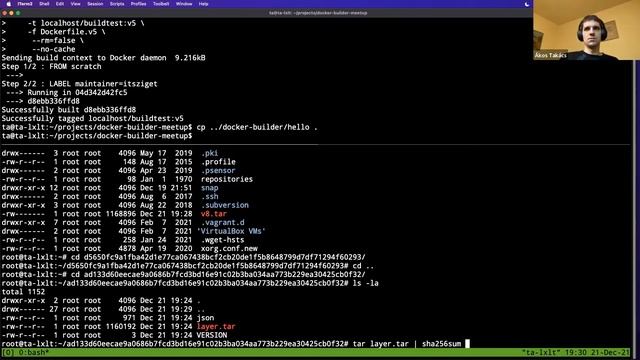Open the View menu
Viewport: 640px width, 360px height.
pos(76,4)
